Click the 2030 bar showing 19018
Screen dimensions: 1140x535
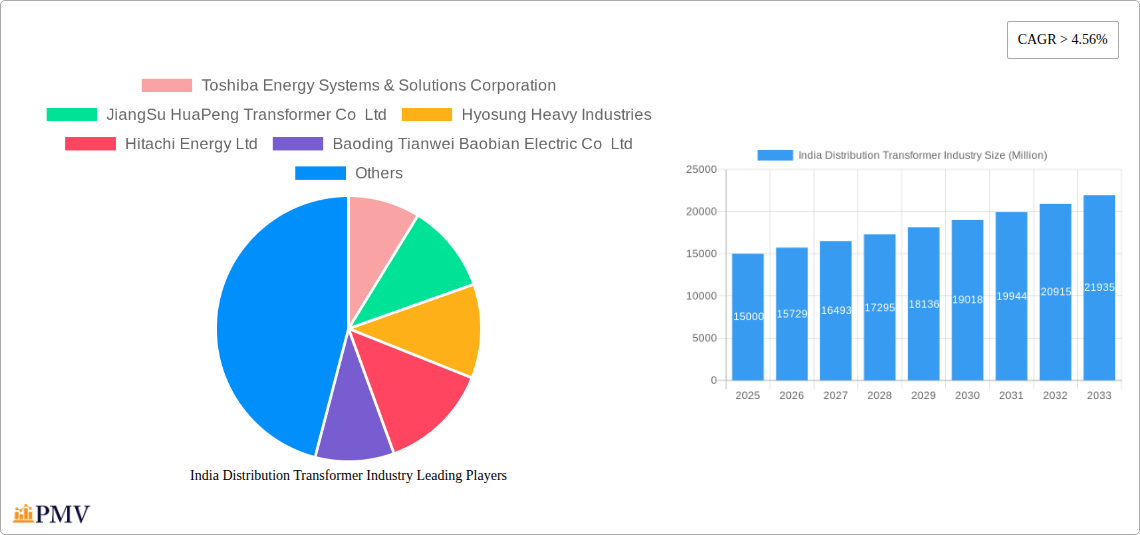pos(968,300)
